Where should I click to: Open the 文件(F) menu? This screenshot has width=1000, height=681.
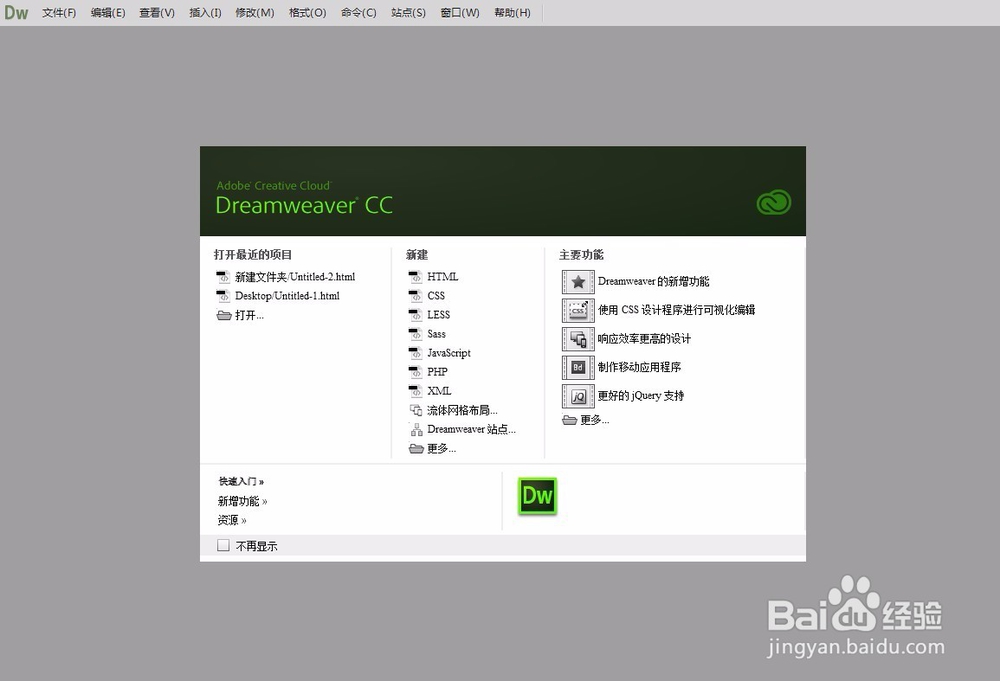[x=59, y=13]
